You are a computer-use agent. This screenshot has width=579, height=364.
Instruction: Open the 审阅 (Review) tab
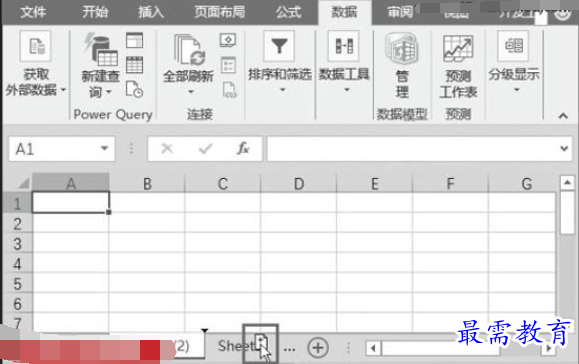click(x=400, y=12)
